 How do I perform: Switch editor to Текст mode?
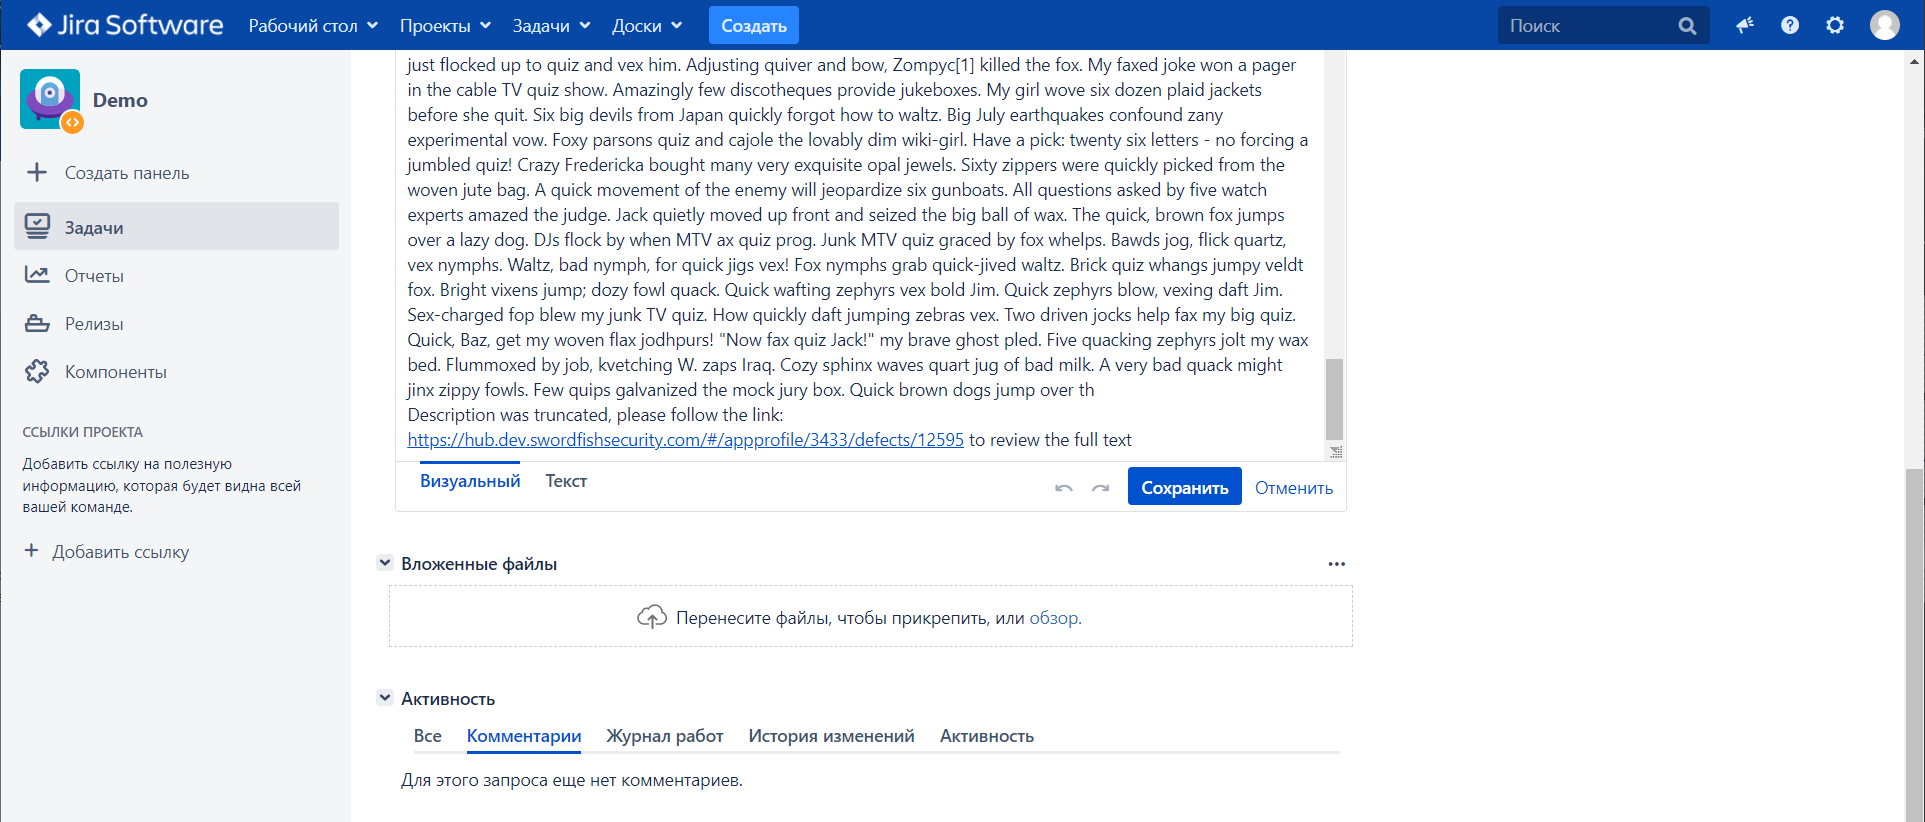click(x=566, y=481)
